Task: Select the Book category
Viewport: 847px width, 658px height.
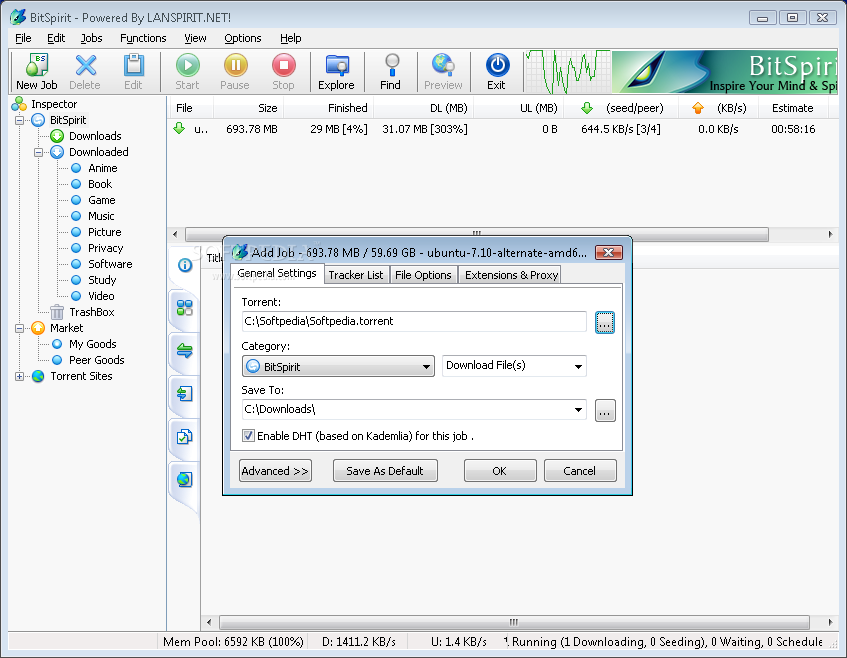Action: [x=100, y=184]
